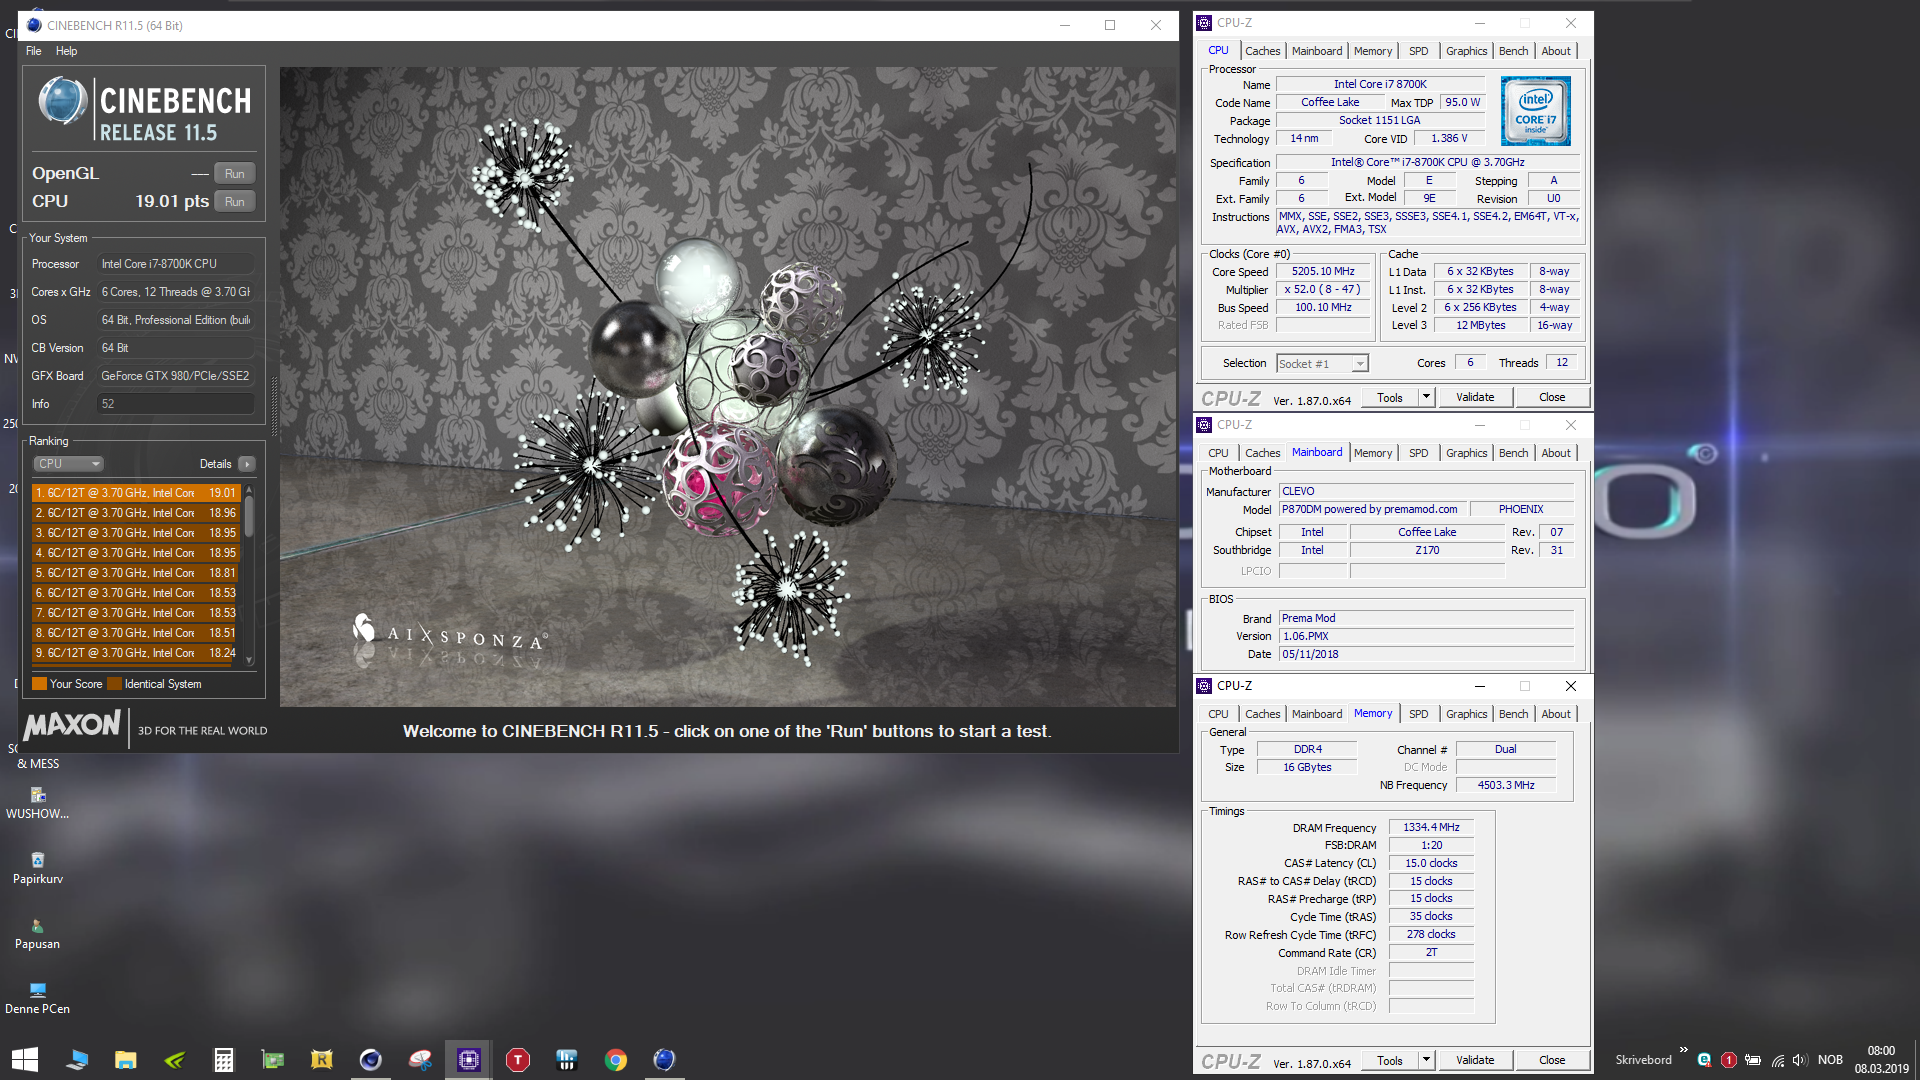Viewport: 1920px width, 1080px height.
Task: Click the Info field showing 52
Action: point(175,404)
